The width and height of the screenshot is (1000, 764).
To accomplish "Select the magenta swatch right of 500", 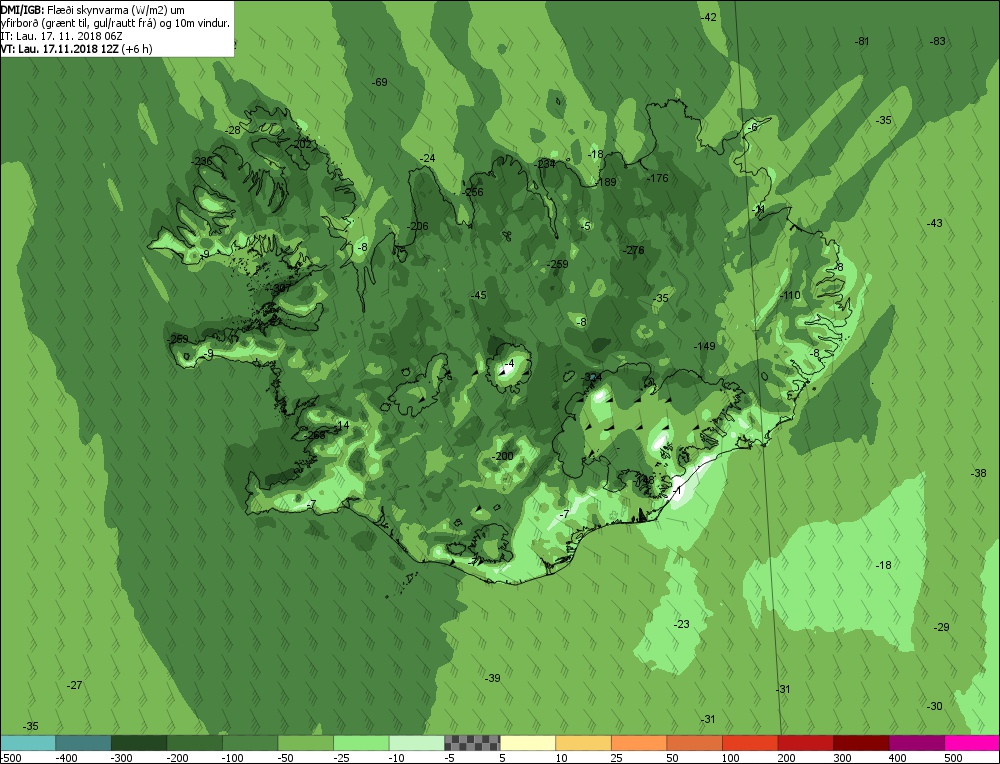I will (x=971, y=743).
